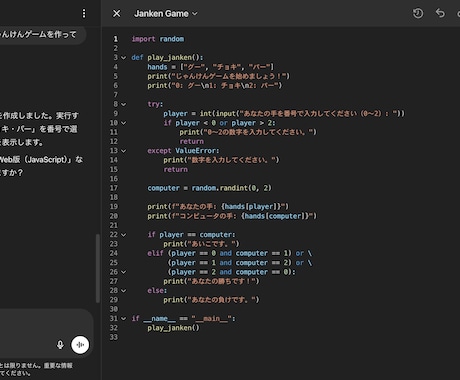Viewport: 460px width, 380px height.
Task: Close the Janken Game canvas
Action: [116, 14]
